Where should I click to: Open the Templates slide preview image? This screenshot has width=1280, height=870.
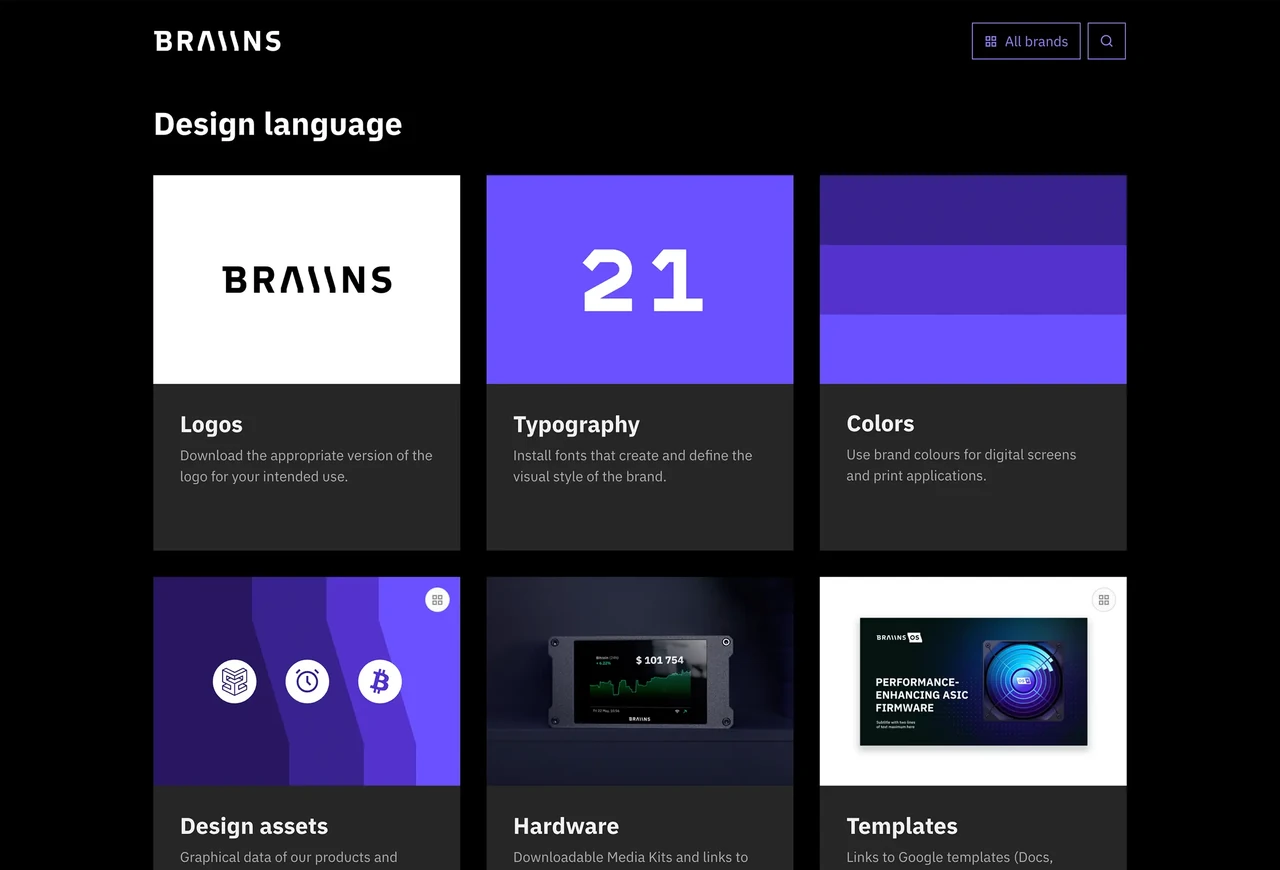pos(973,681)
